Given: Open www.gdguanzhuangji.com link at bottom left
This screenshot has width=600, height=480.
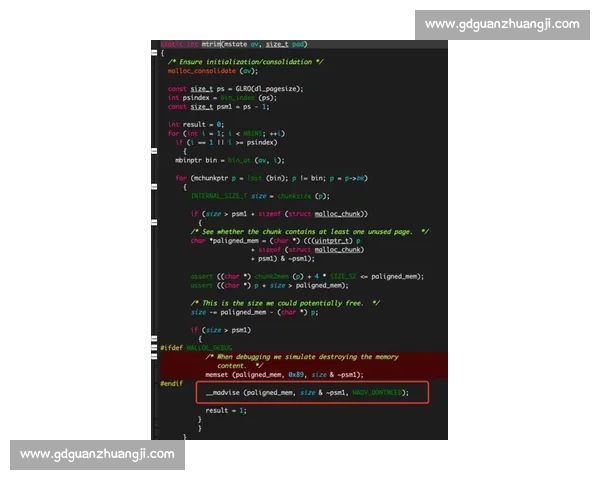Looking at the screenshot, I should pyautogui.click(x=97, y=454).
